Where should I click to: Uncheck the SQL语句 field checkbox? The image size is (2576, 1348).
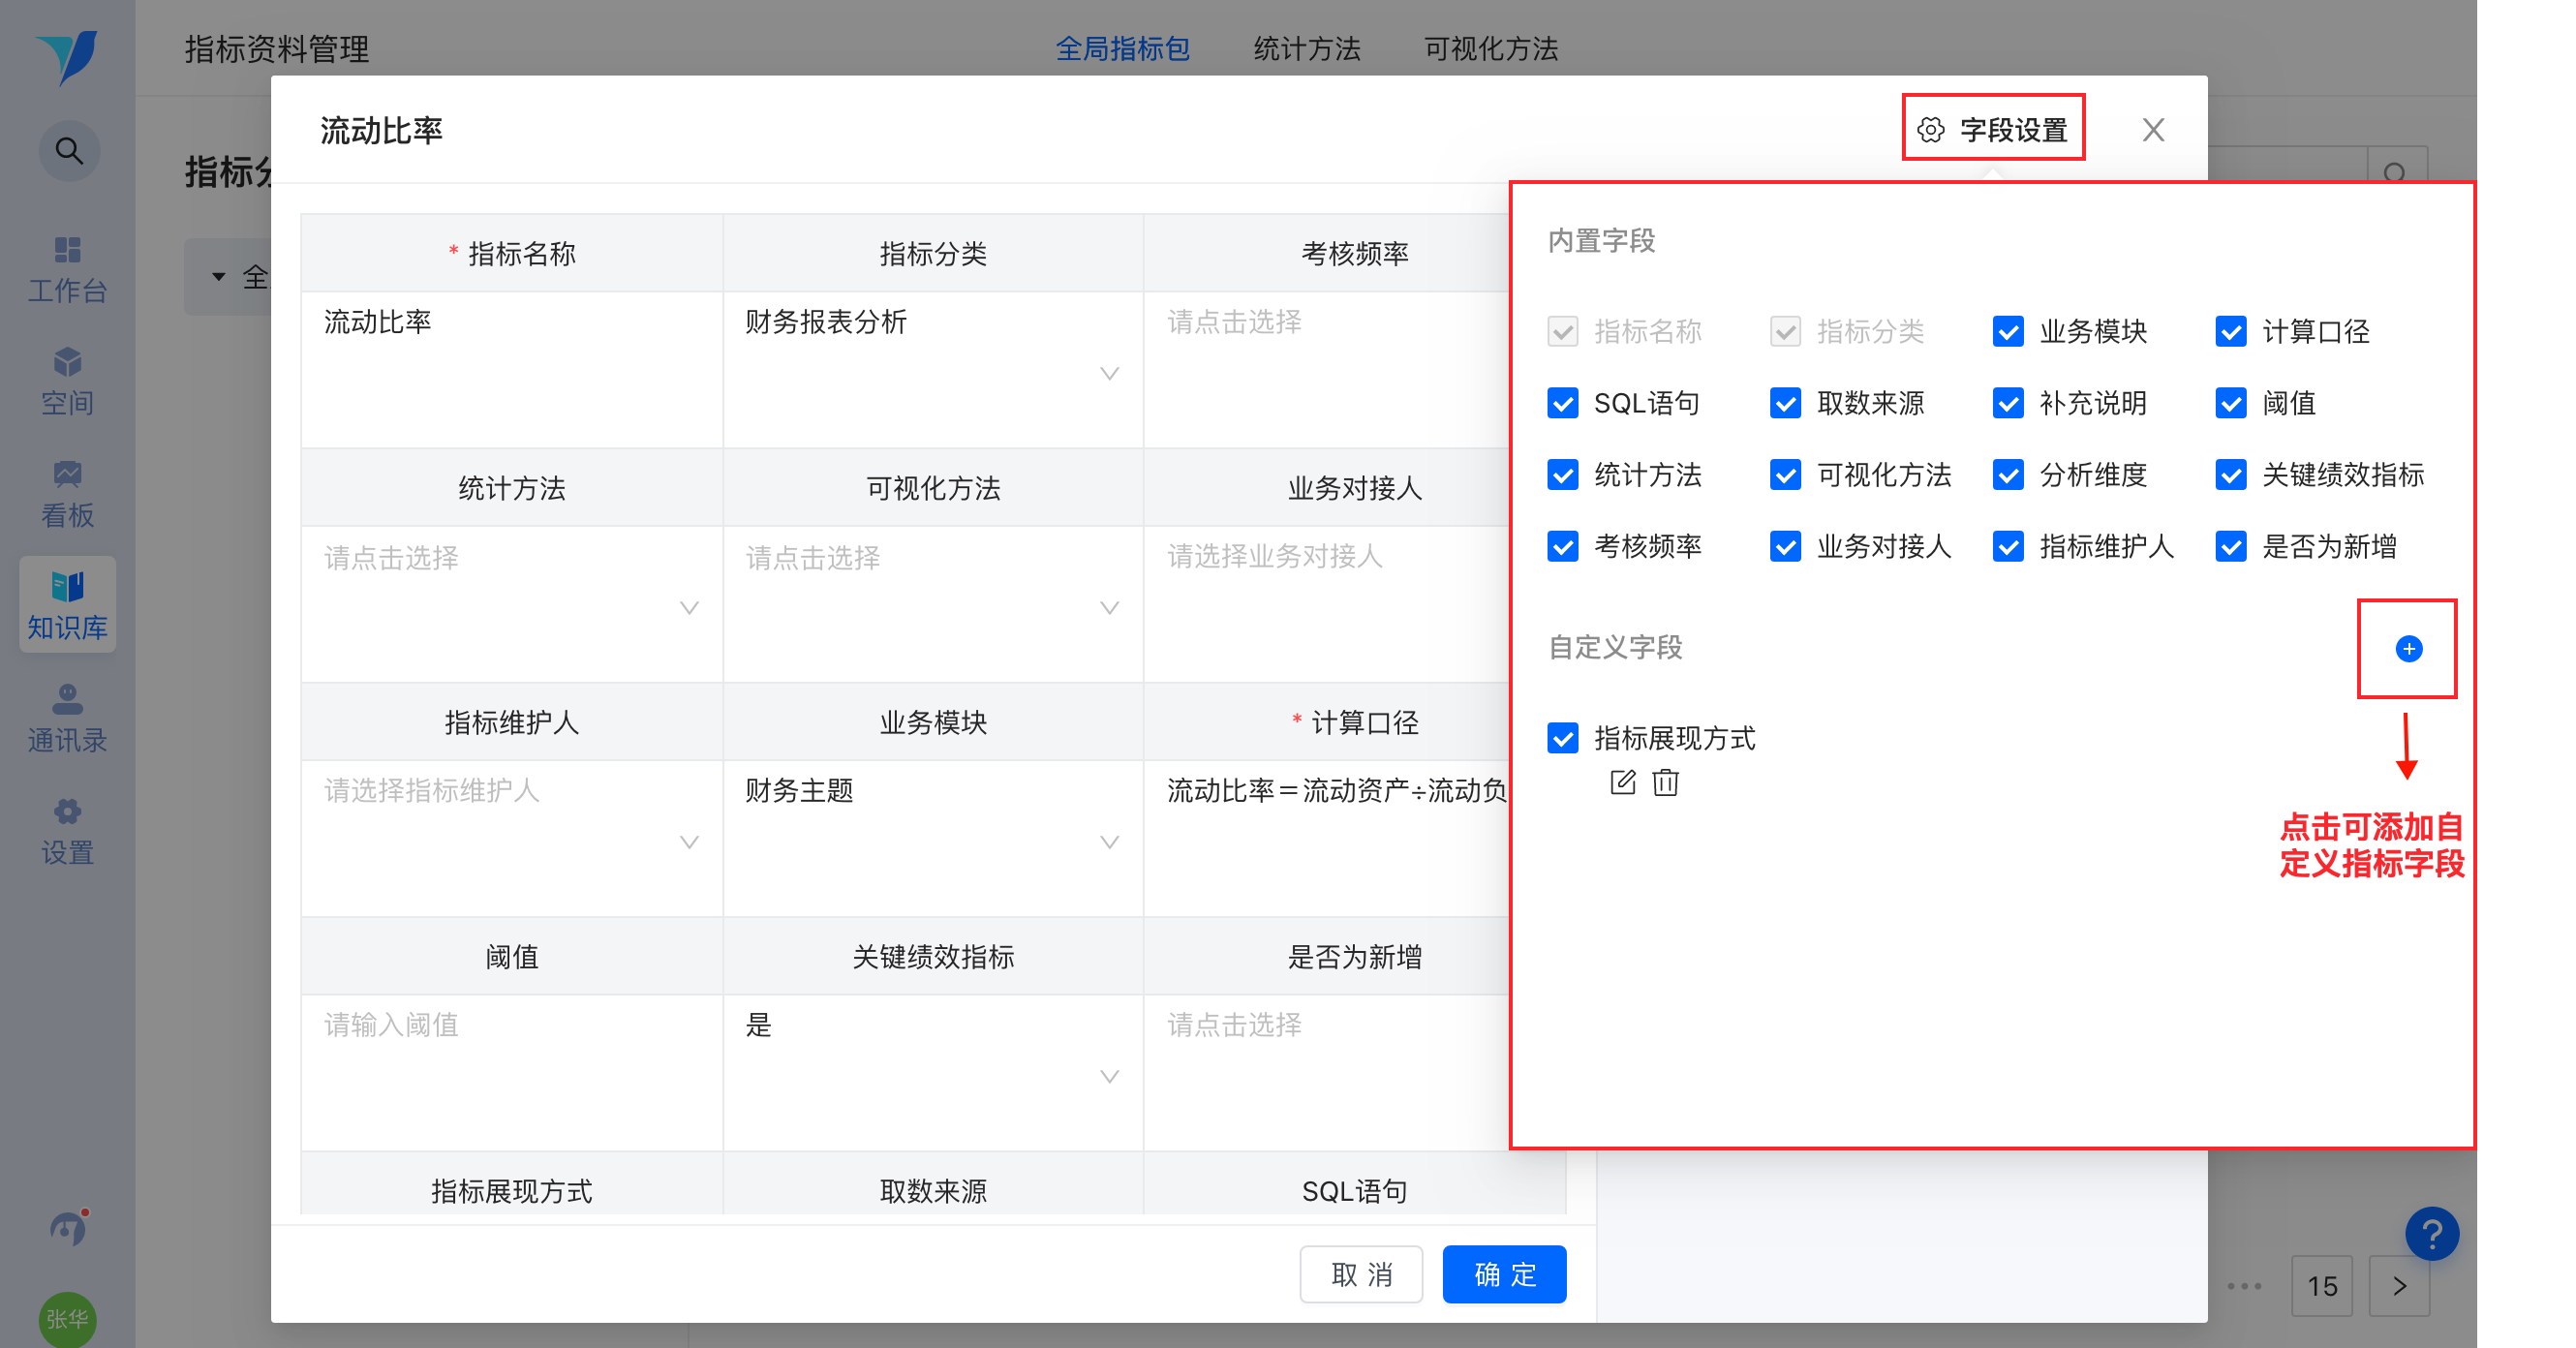(1562, 403)
